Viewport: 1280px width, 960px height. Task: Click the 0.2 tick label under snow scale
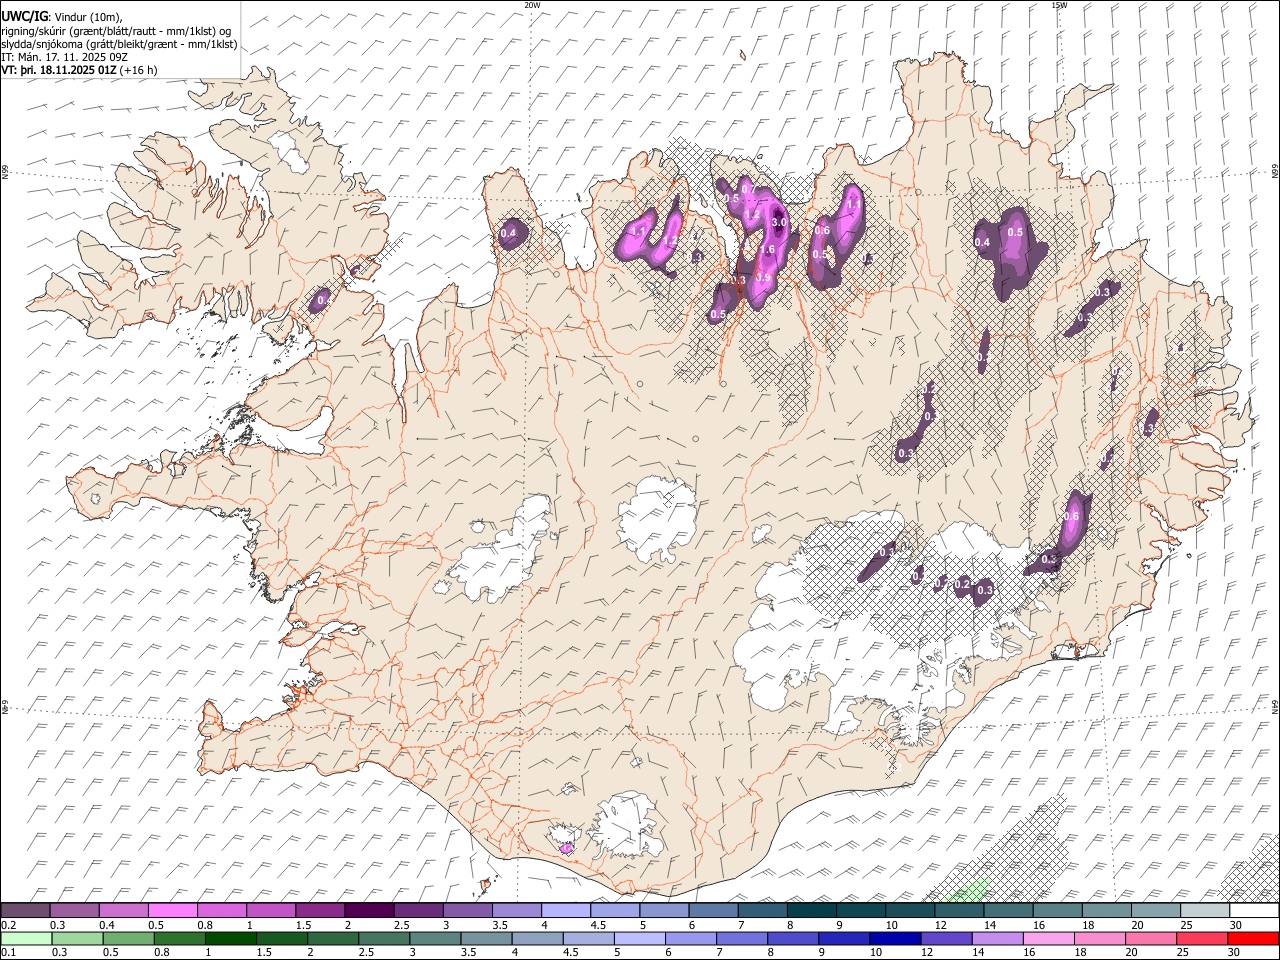pyautogui.click(x=8, y=925)
